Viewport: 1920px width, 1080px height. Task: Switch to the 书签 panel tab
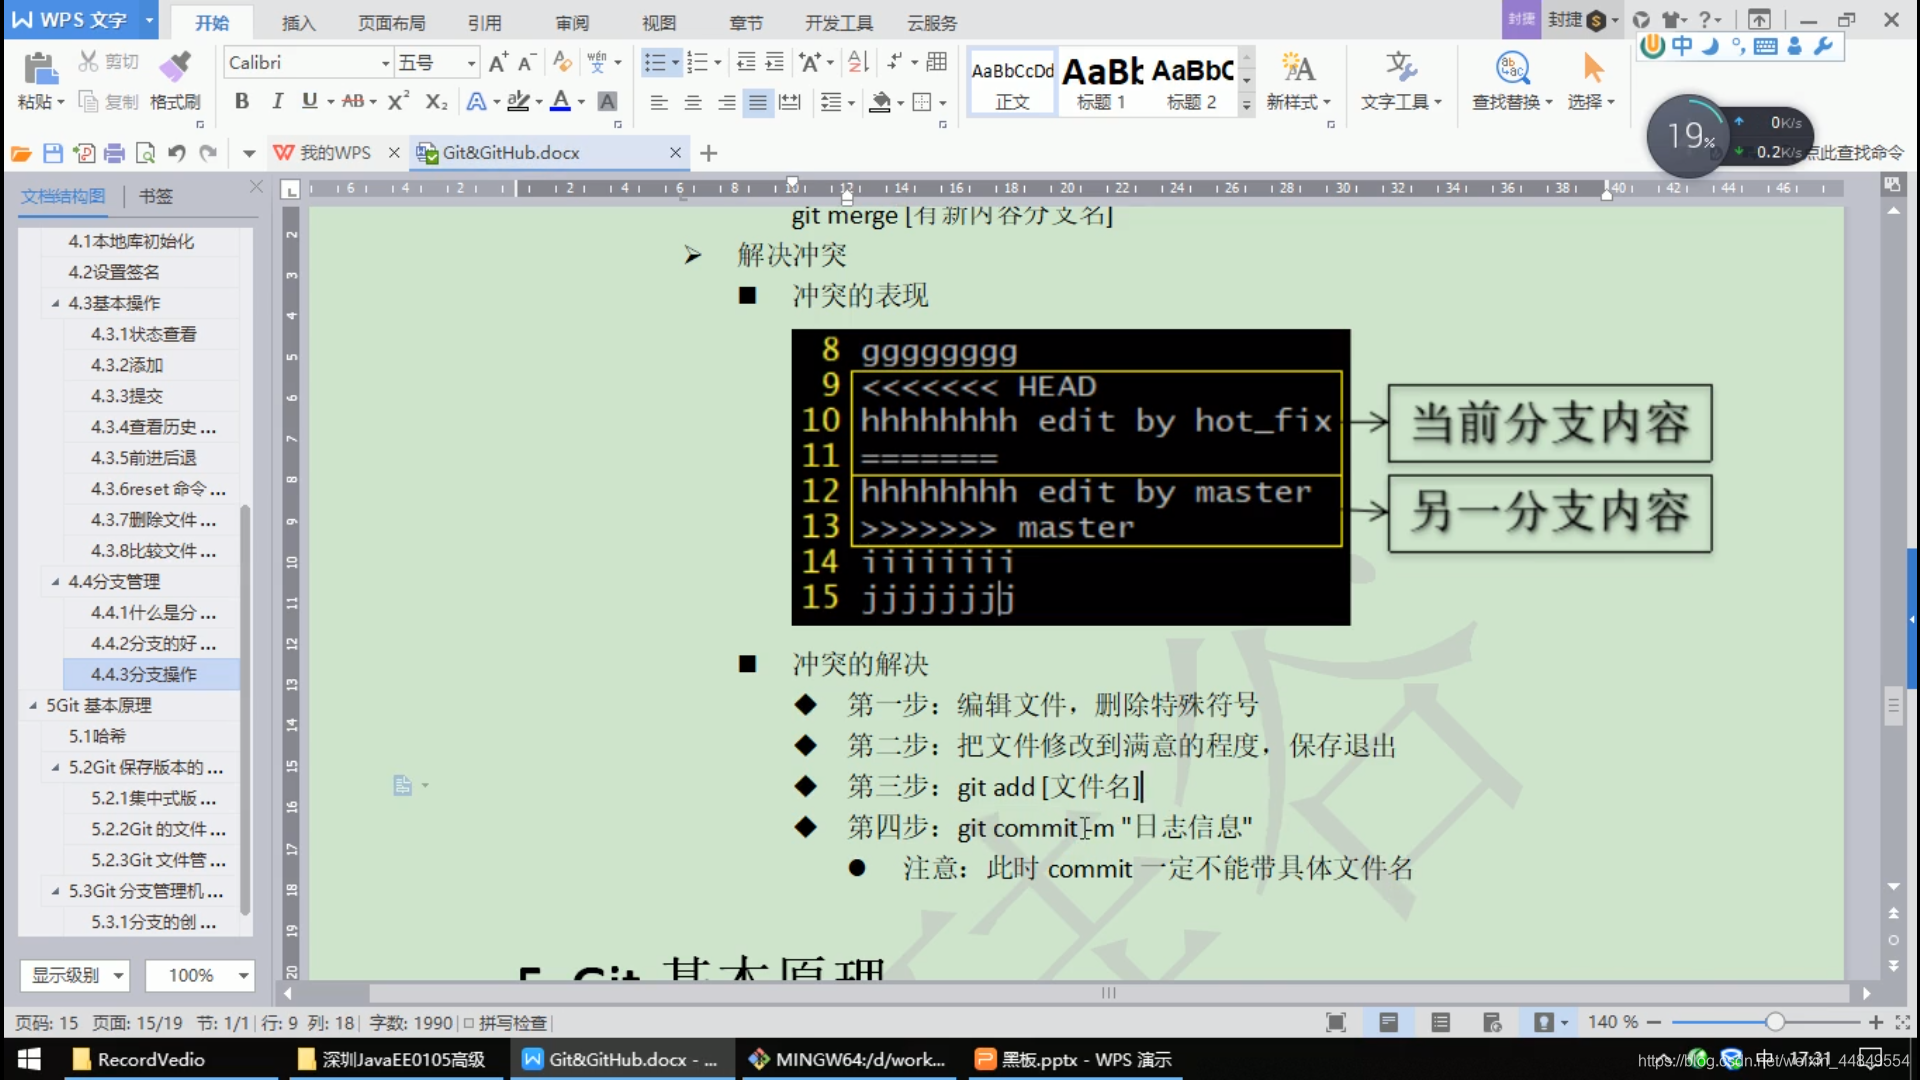coord(155,196)
